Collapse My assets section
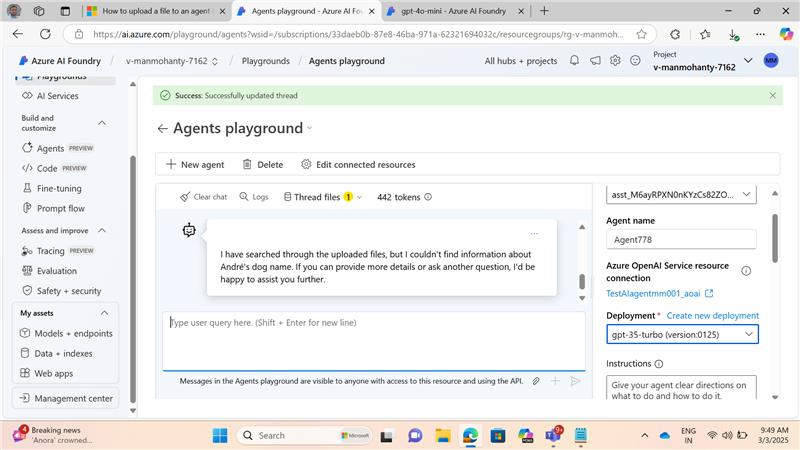This screenshot has height=450, width=800. (105, 313)
